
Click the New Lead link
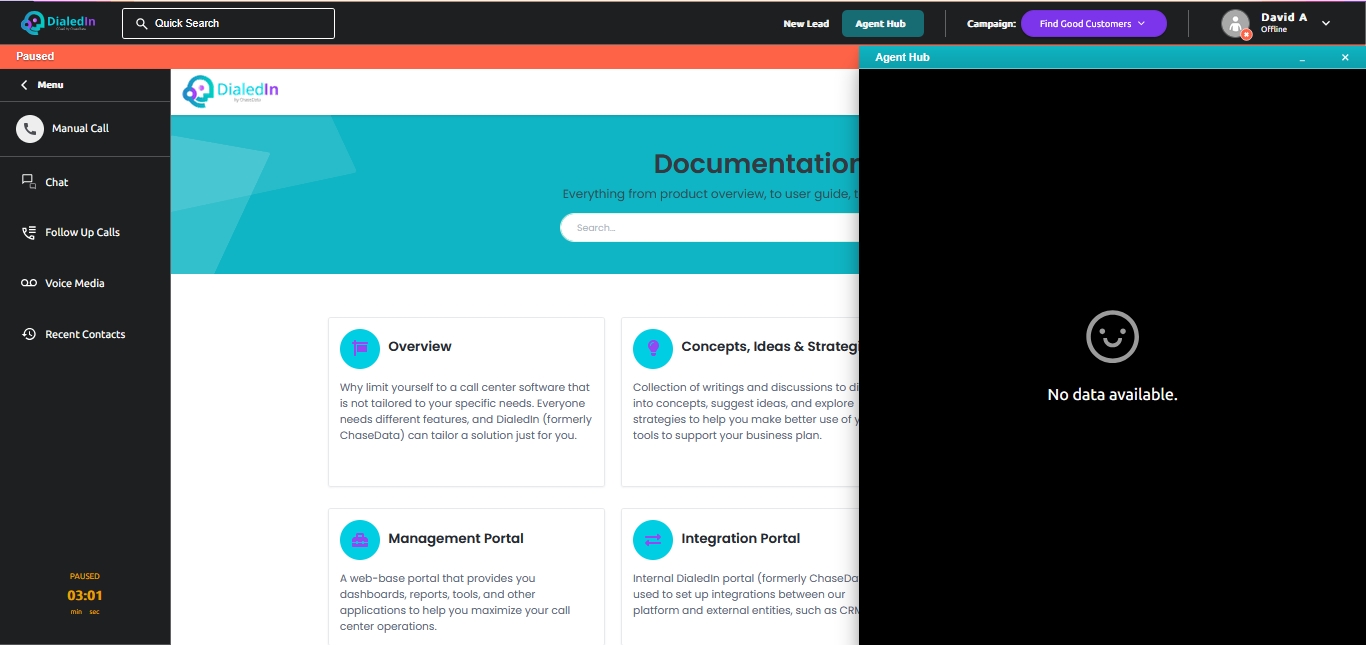806,24
